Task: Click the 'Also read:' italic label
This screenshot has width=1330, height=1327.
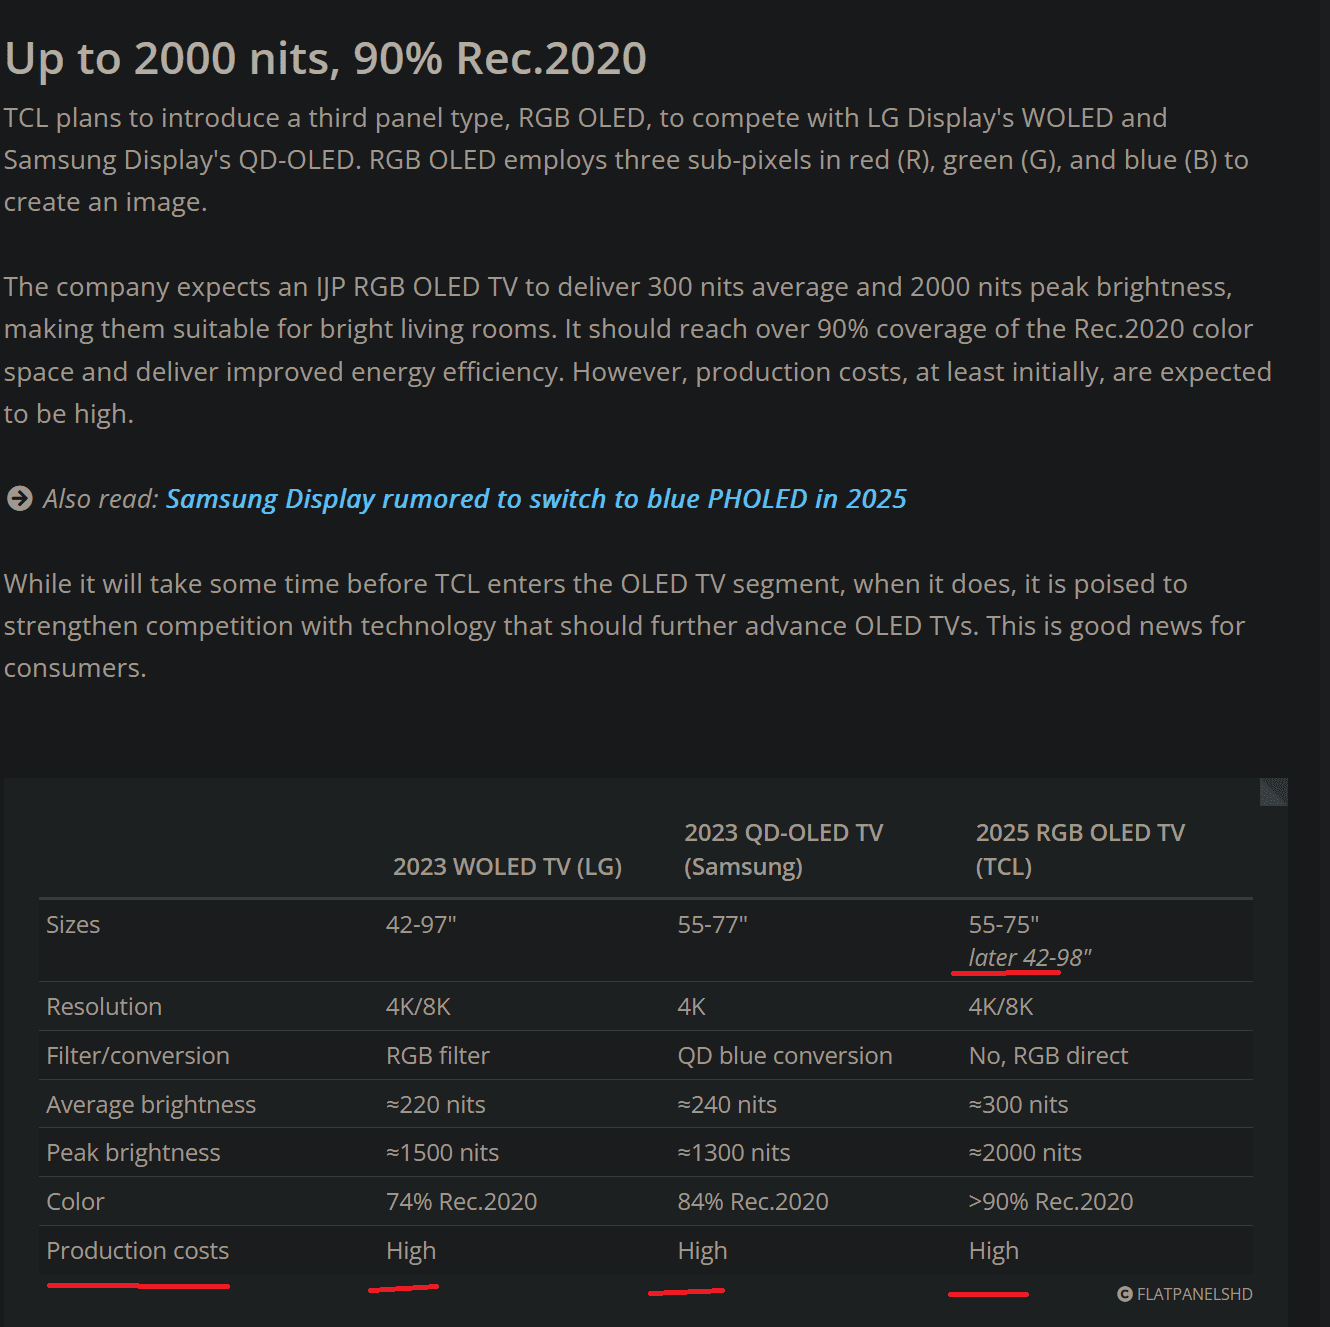Action: tap(100, 499)
